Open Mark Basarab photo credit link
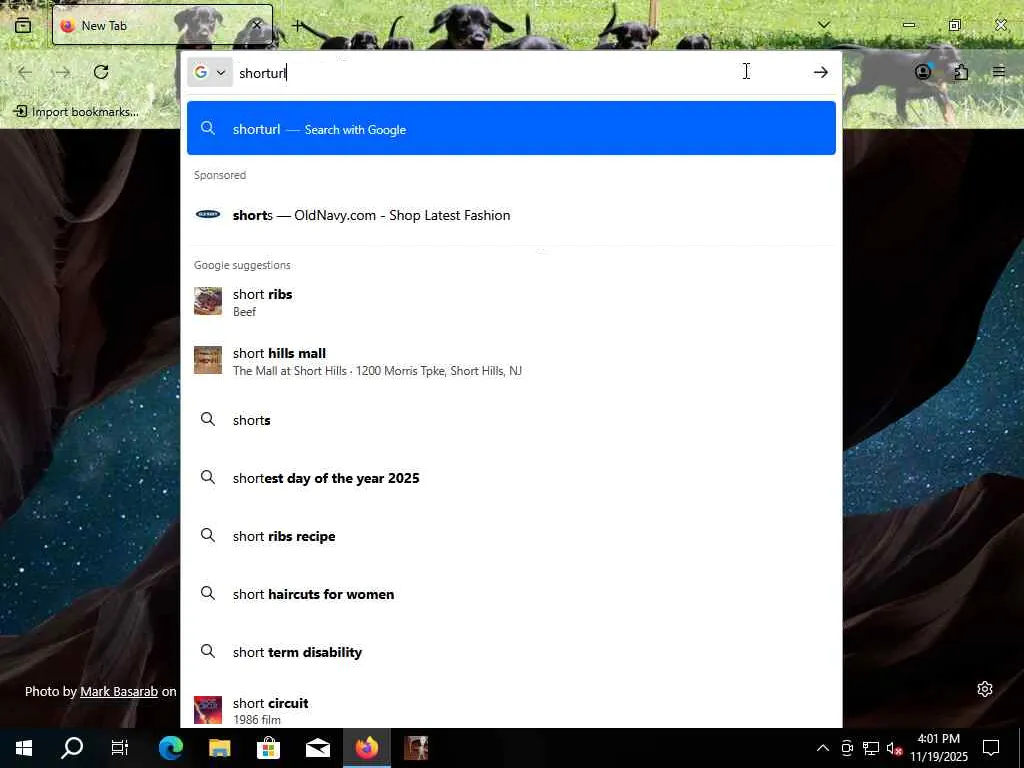This screenshot has width=1024, height=768. click(119, 691)
